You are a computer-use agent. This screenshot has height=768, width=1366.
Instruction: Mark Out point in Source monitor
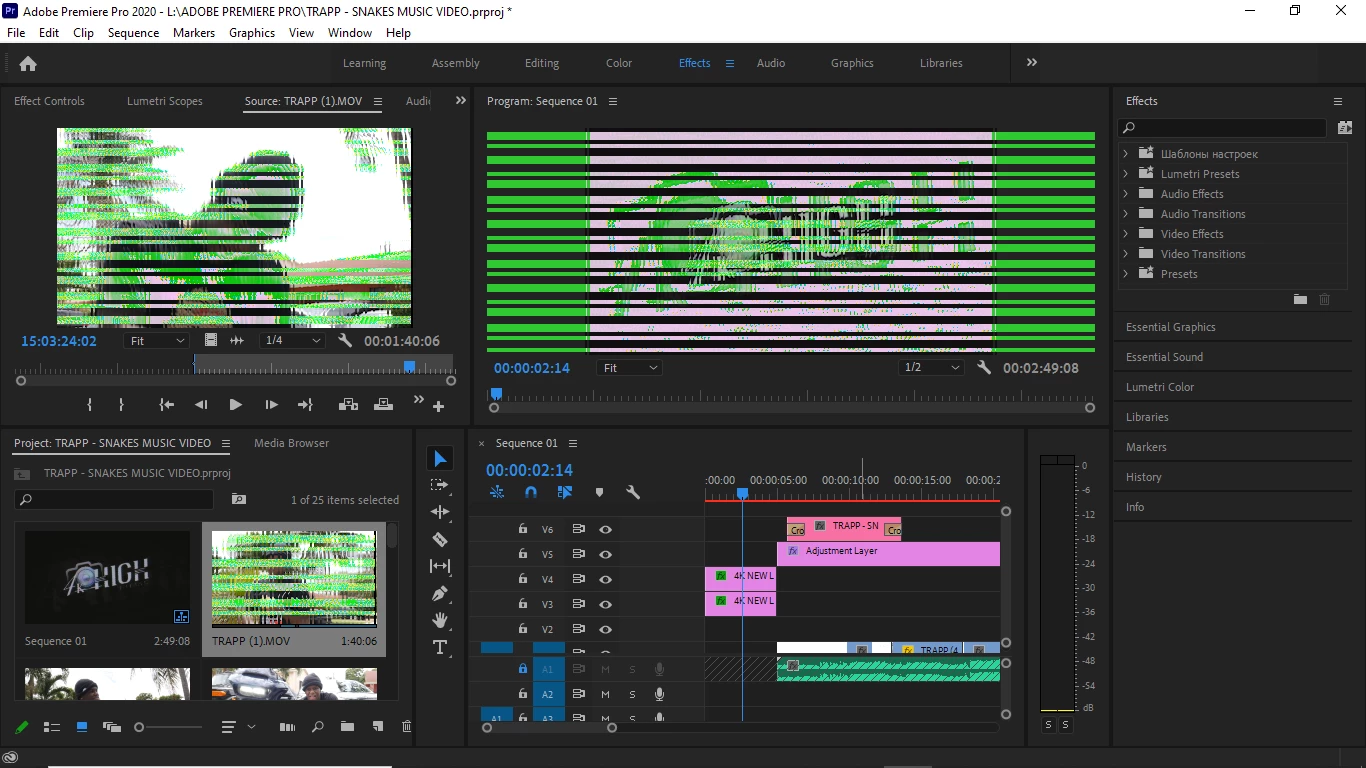click(122, 405)
